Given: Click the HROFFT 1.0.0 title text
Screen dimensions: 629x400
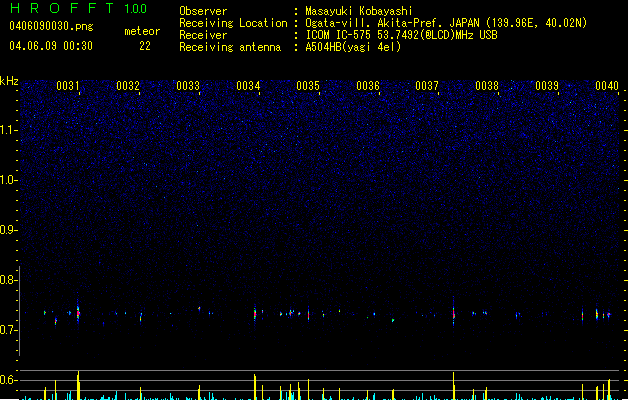Looking at the screenshot, I should pyautogui.click(x=79, y=8).
